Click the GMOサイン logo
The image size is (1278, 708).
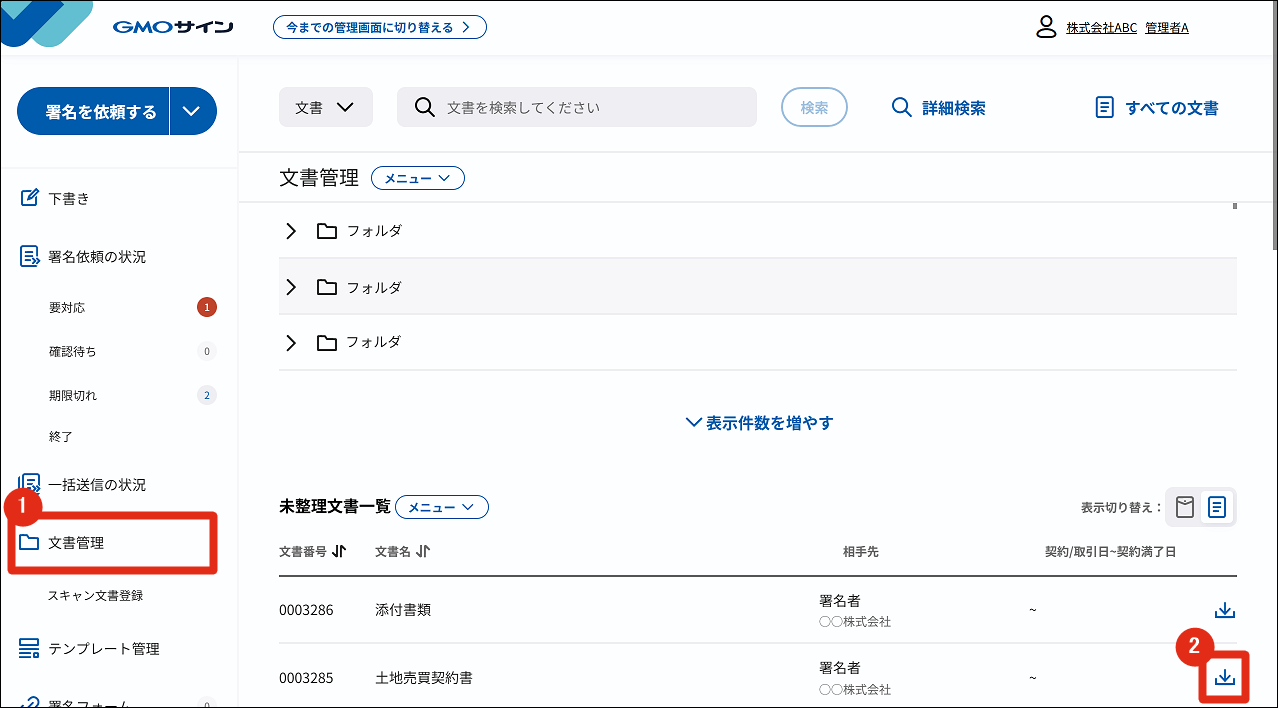(x=173, y=27)
